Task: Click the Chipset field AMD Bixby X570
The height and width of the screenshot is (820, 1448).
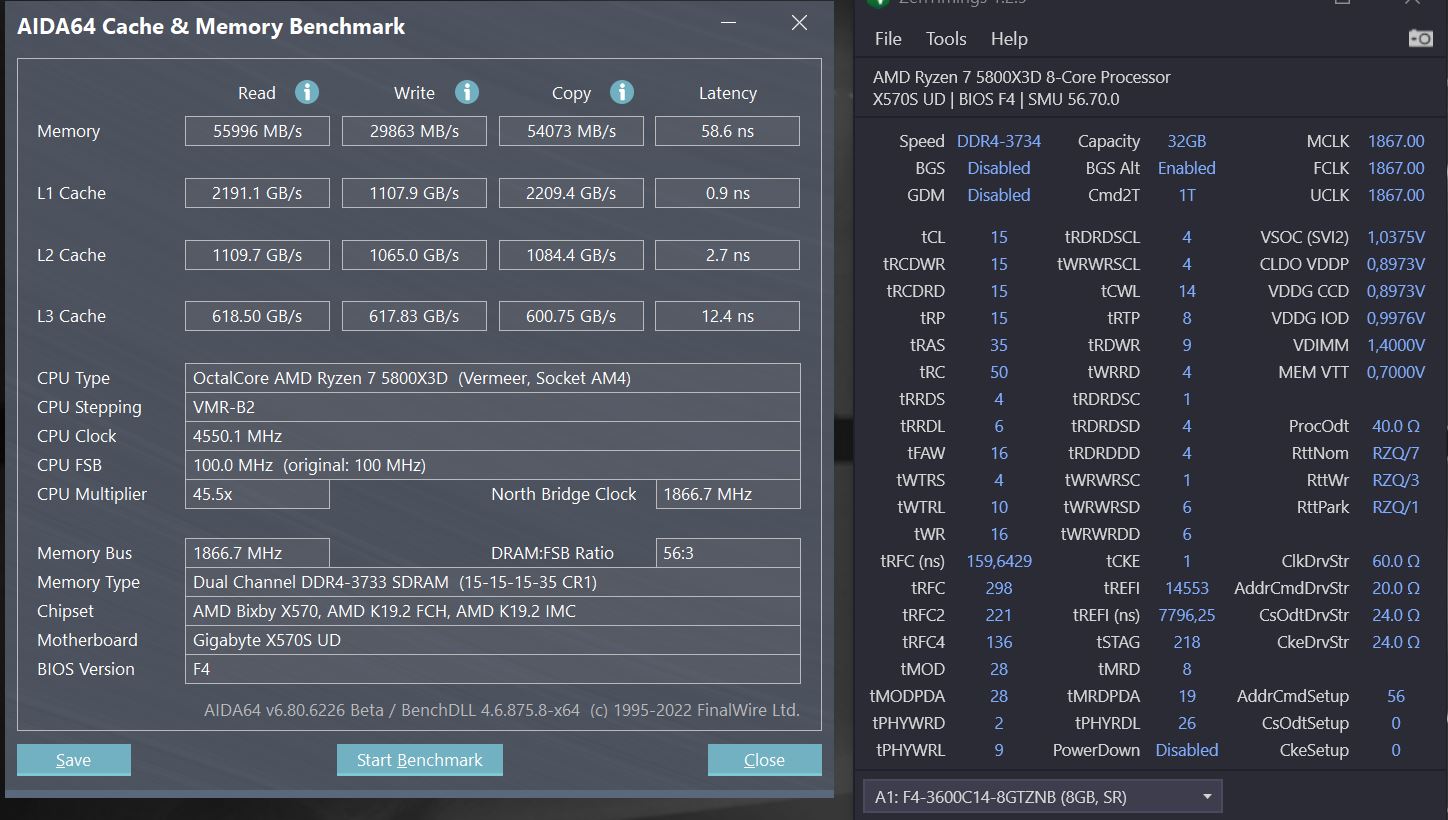Action: tap(493, 611)
